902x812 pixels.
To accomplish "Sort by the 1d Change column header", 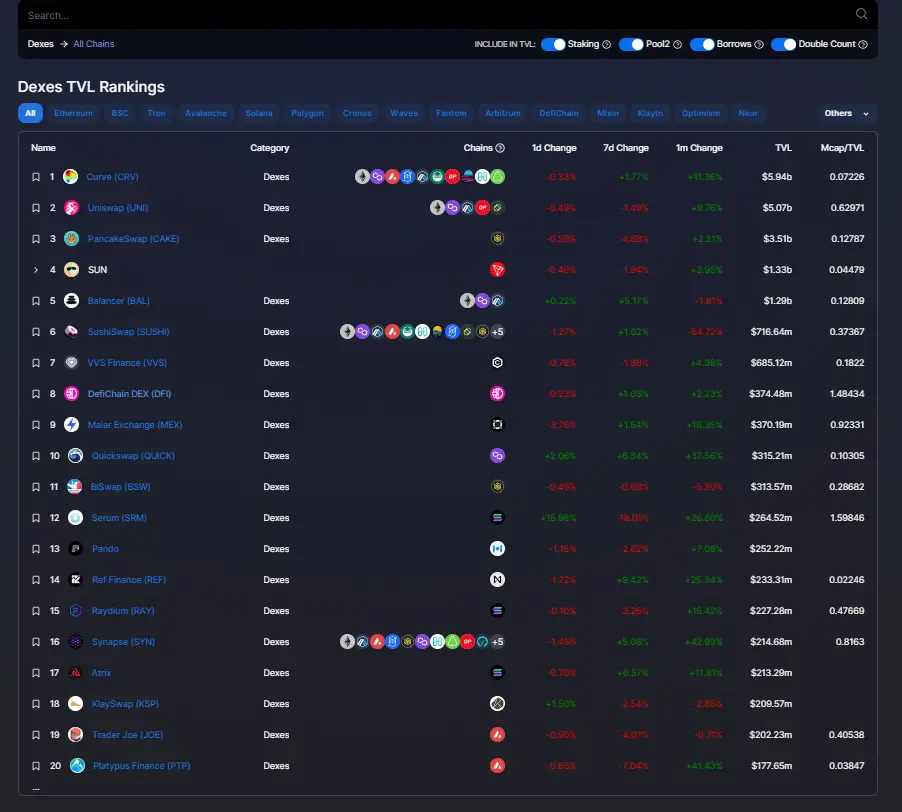I will coord(553,148).
